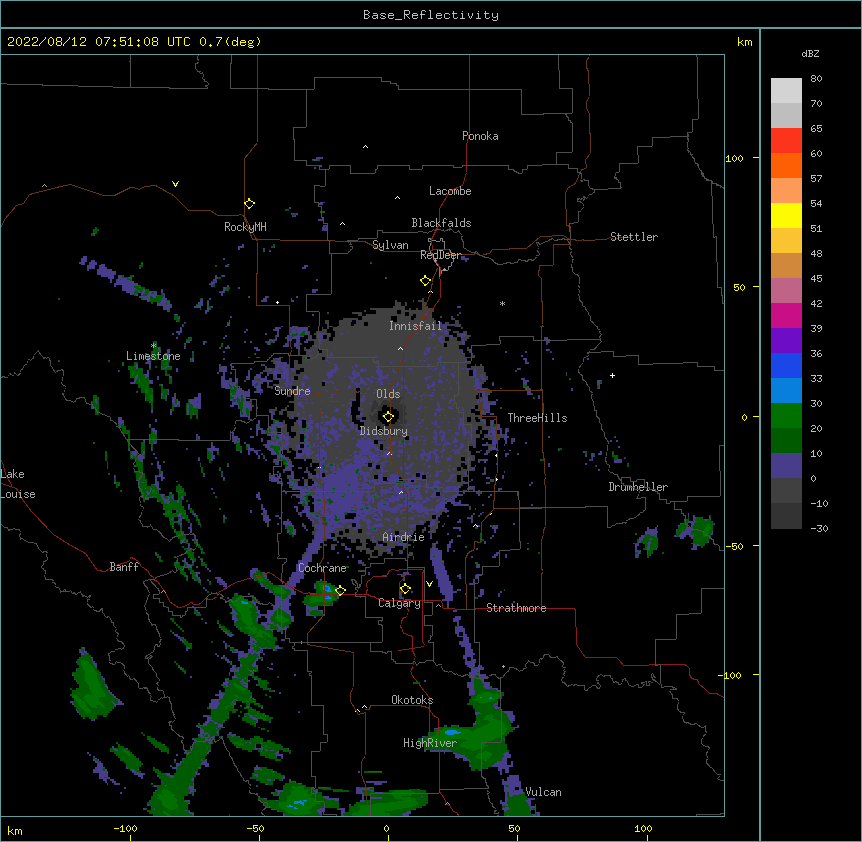Click the RedDeer label
This screenshot has height=842, width=862.
(441, 255)
